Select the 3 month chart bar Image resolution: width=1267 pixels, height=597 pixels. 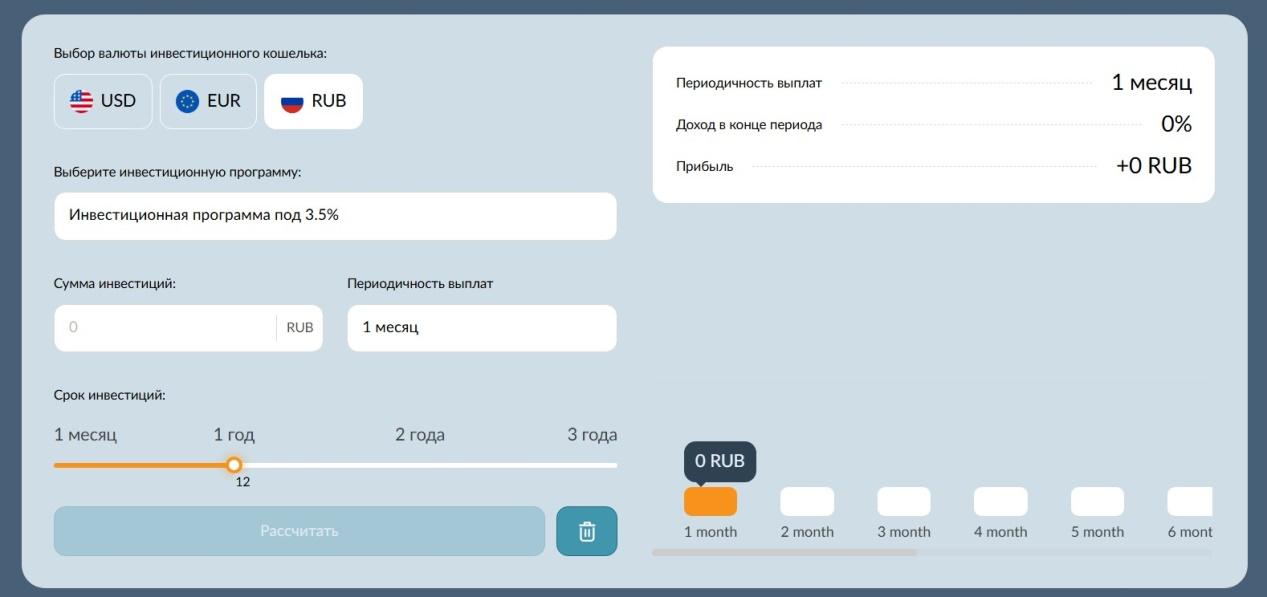pos(904,502)
